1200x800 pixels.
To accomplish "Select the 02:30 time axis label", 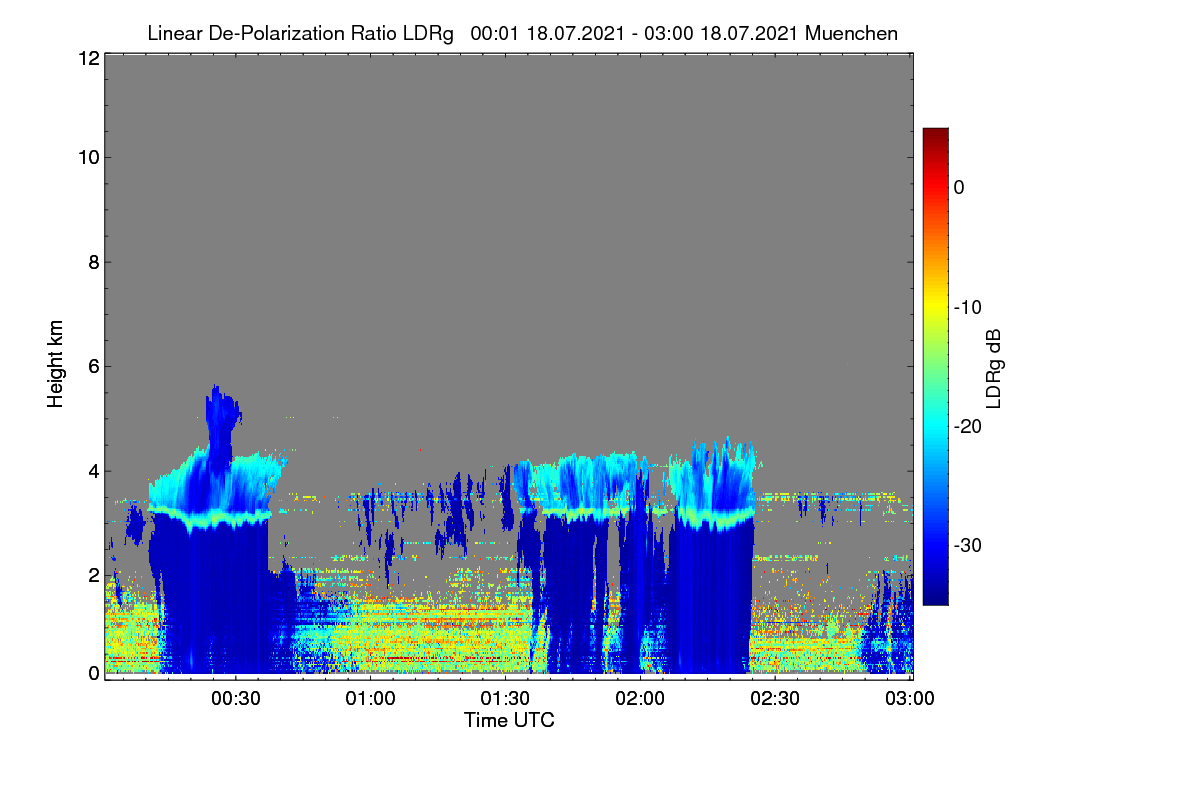I will click(775, 698).
